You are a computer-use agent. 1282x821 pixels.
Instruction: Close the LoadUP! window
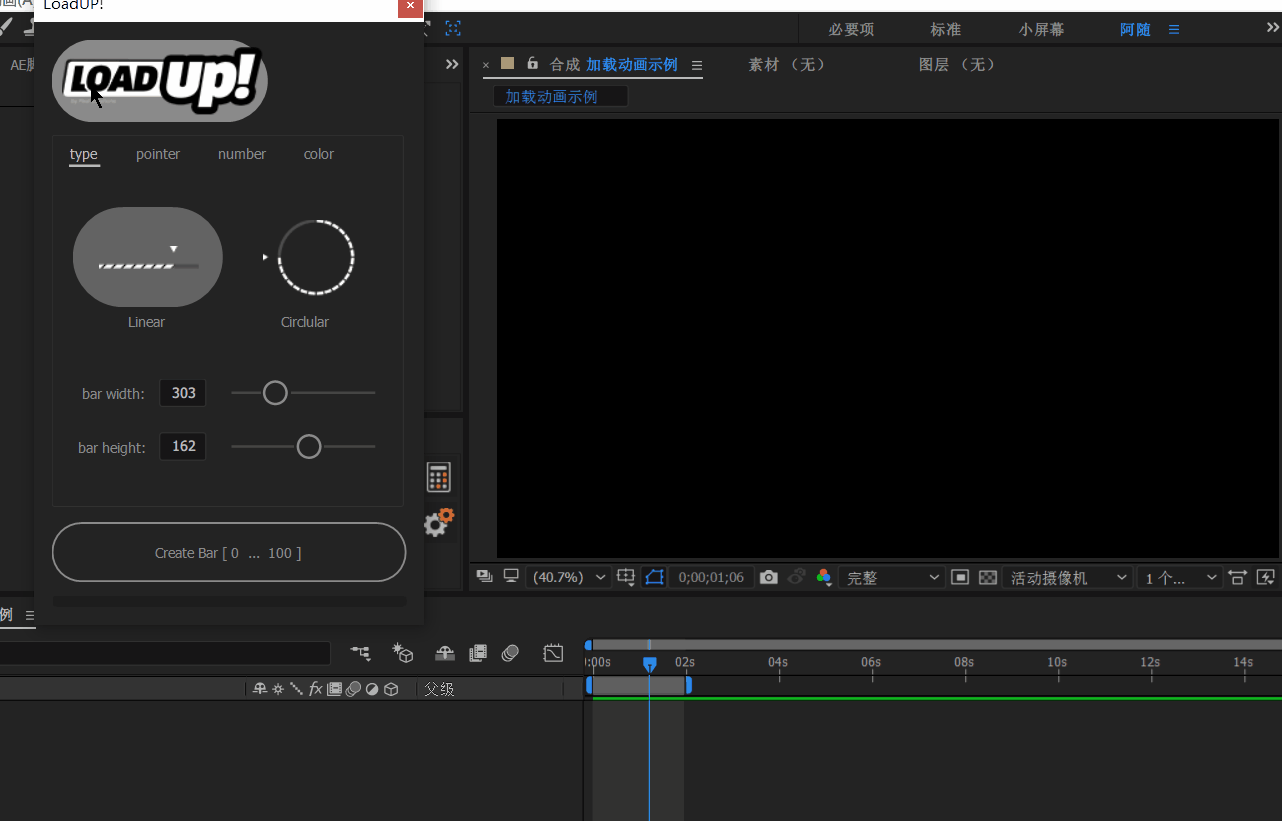point(410,7)
